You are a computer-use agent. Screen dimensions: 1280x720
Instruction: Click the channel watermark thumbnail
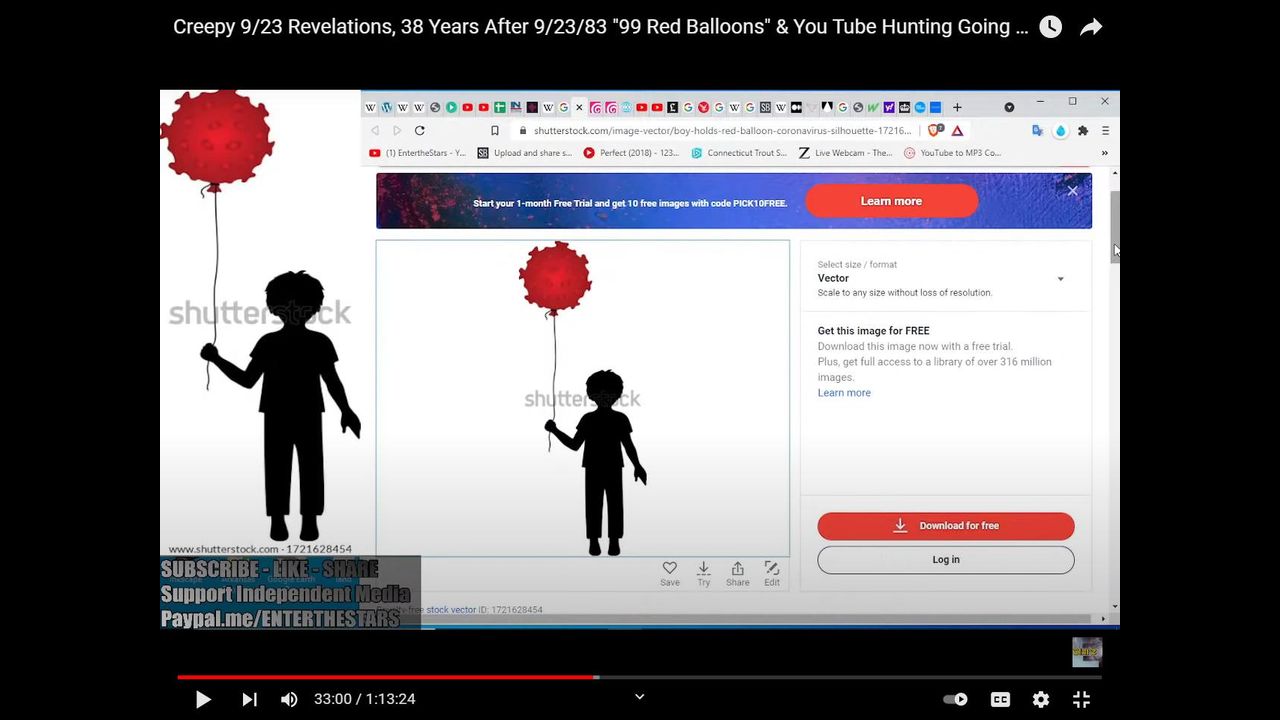click(1087, 652)
